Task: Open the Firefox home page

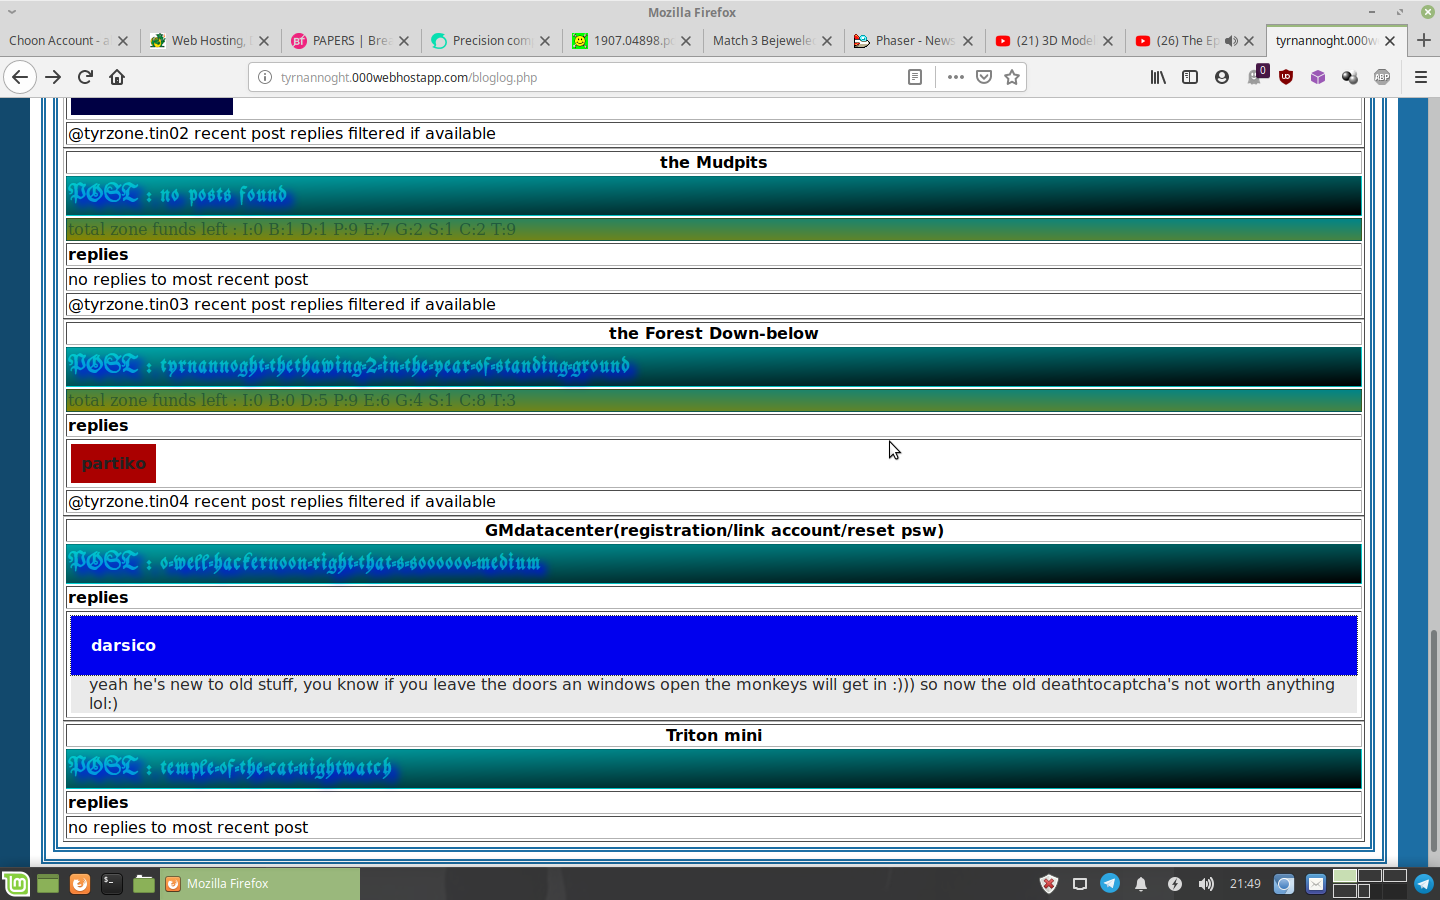Action: tap(117, 77)
